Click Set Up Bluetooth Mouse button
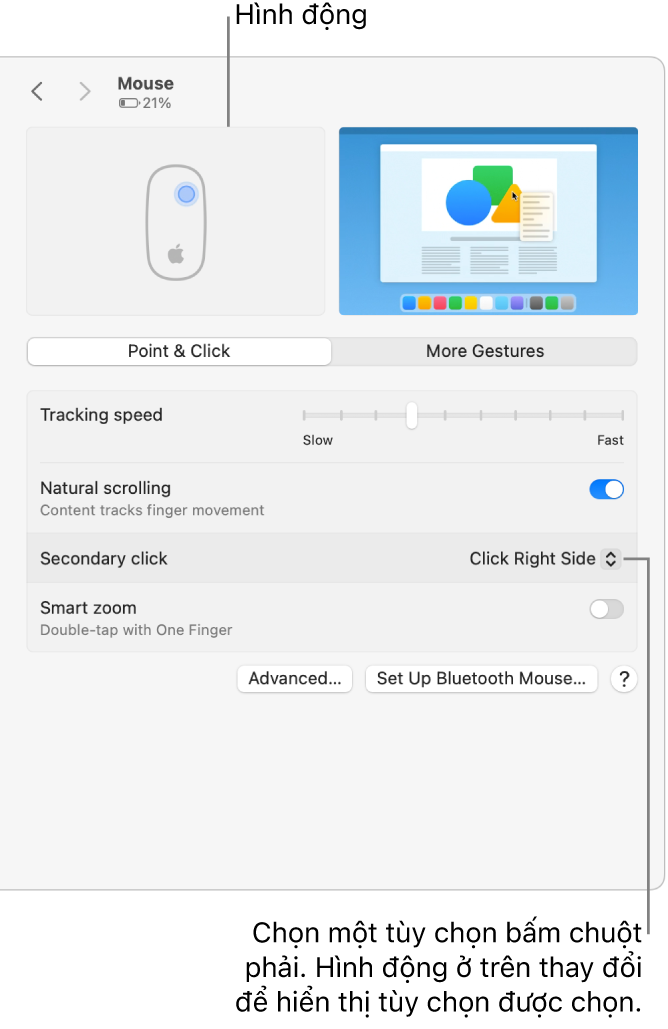 (x=481, y=679)
